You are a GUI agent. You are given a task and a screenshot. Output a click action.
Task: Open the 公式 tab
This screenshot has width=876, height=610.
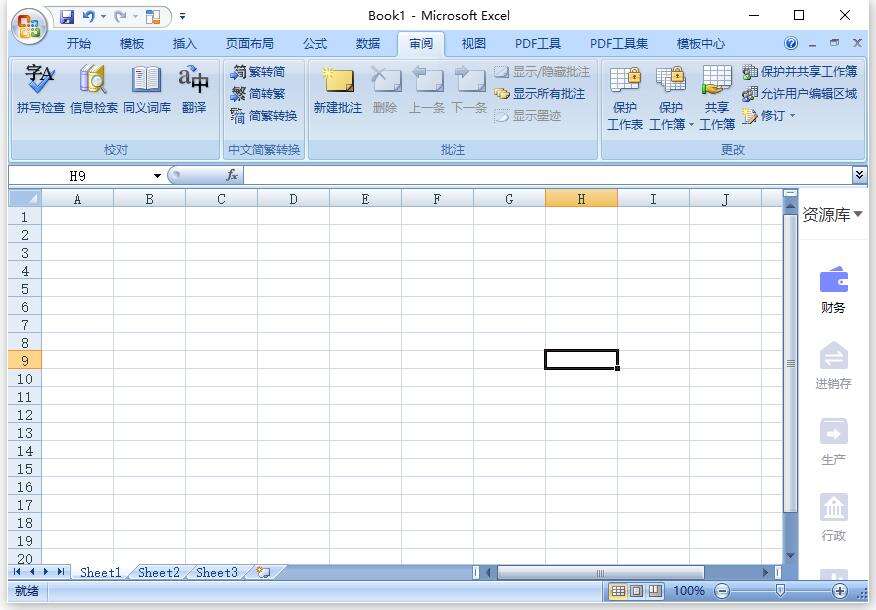pos(315,44)
